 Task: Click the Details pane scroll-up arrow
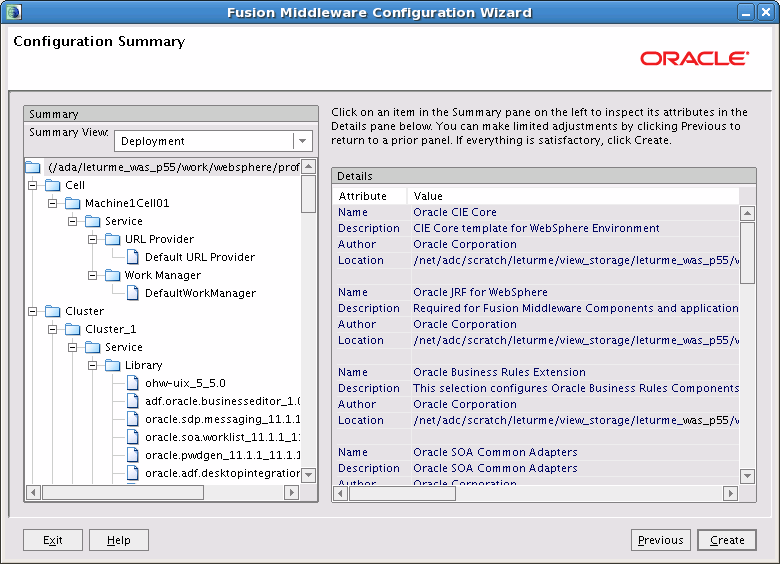(747, 213)
